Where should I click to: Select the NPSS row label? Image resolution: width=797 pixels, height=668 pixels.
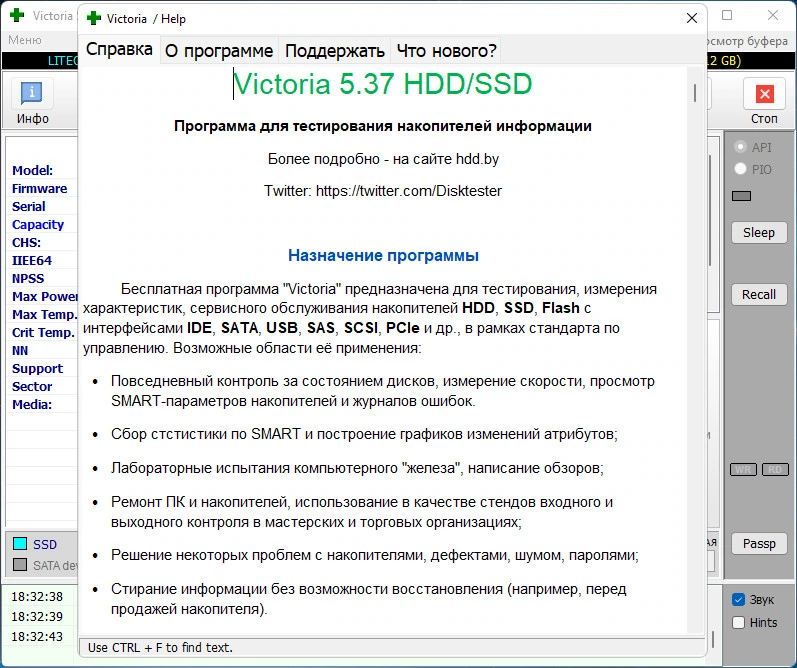[x=28, y=279]
